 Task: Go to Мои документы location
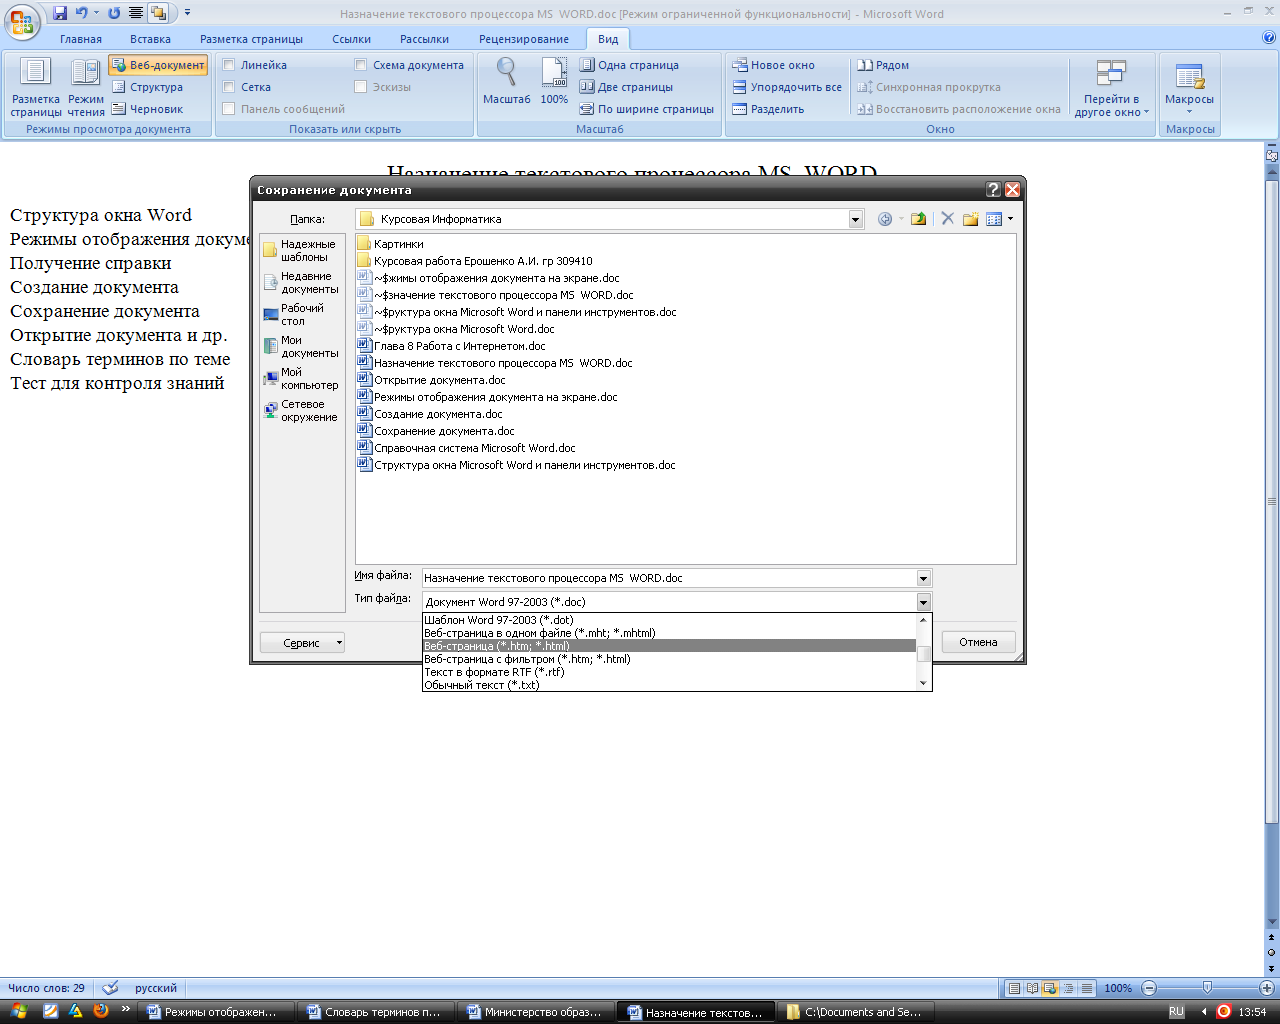click(x=302, y=346)
